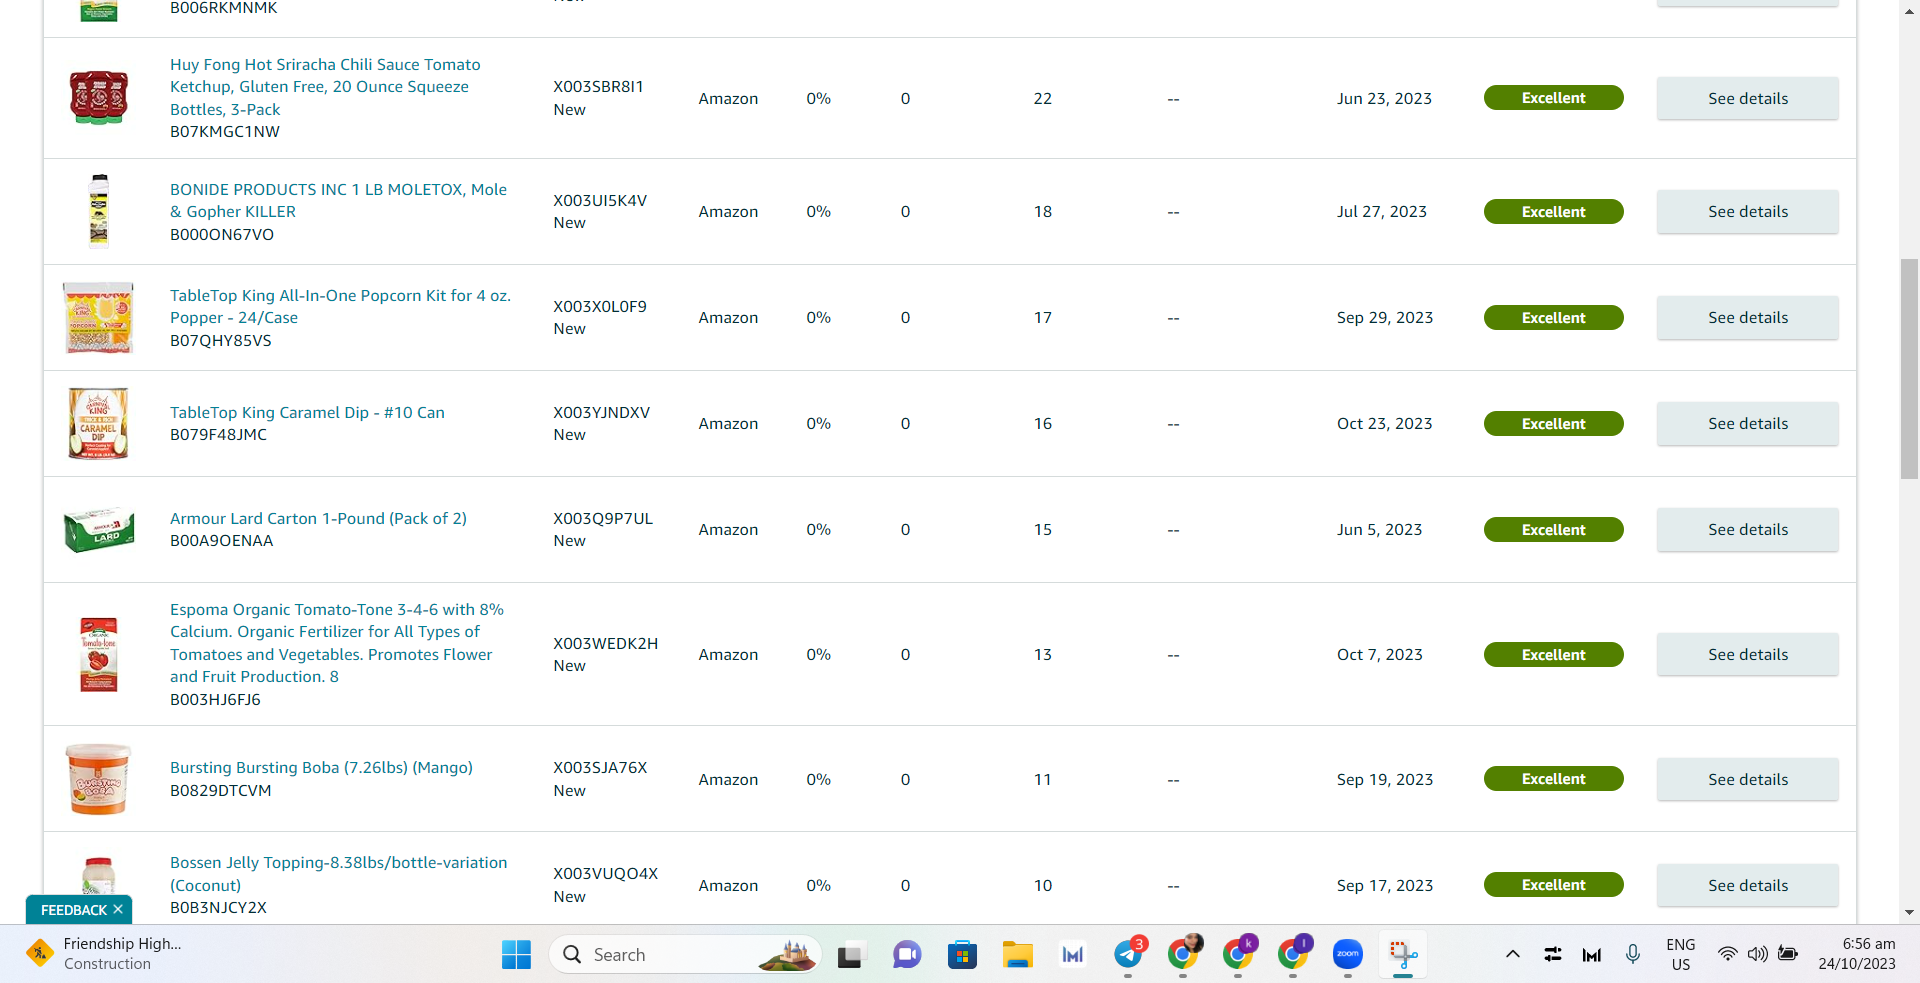This screenshot has width=1920, height=983.
Task: Open TableTop King Popcorn Kit link
Action: 340,306
